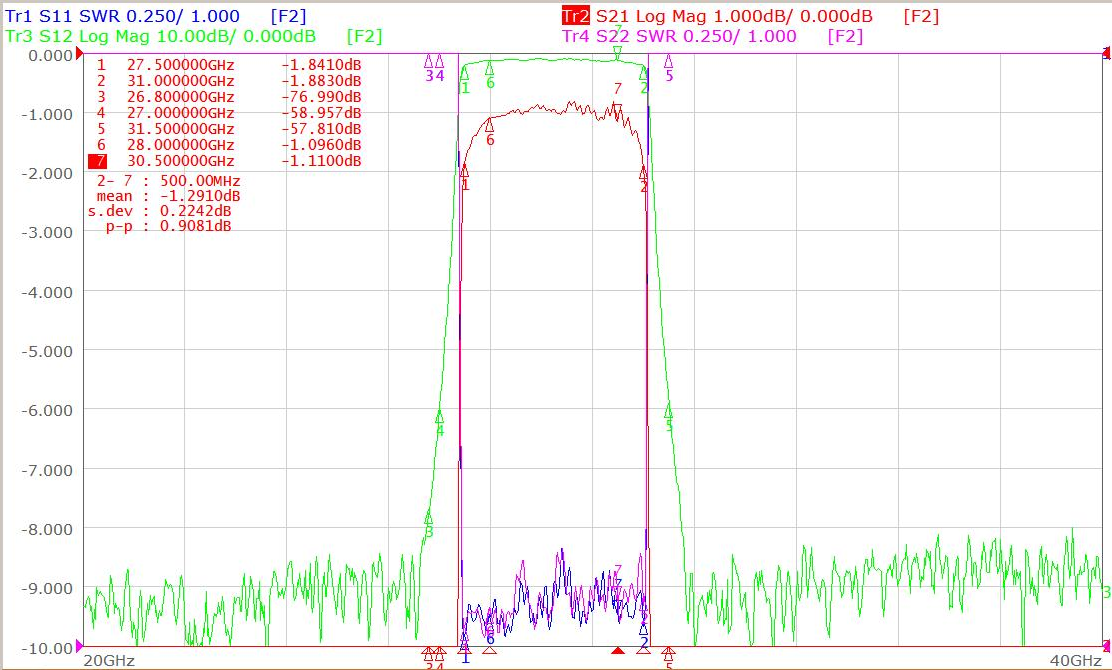Click the p-p : 0.9081dB statistic
Viewport: 1112px width, 670px height.
[169, 226]
